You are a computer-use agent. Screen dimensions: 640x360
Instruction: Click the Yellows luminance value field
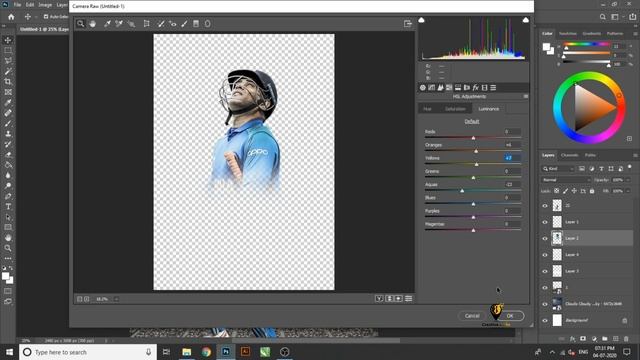[x=512, y=158]
